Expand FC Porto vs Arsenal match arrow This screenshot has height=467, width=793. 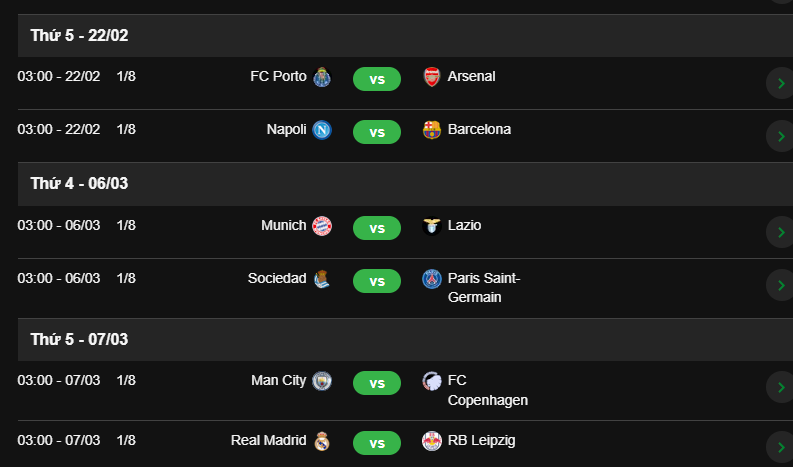[x=781, y=83]
